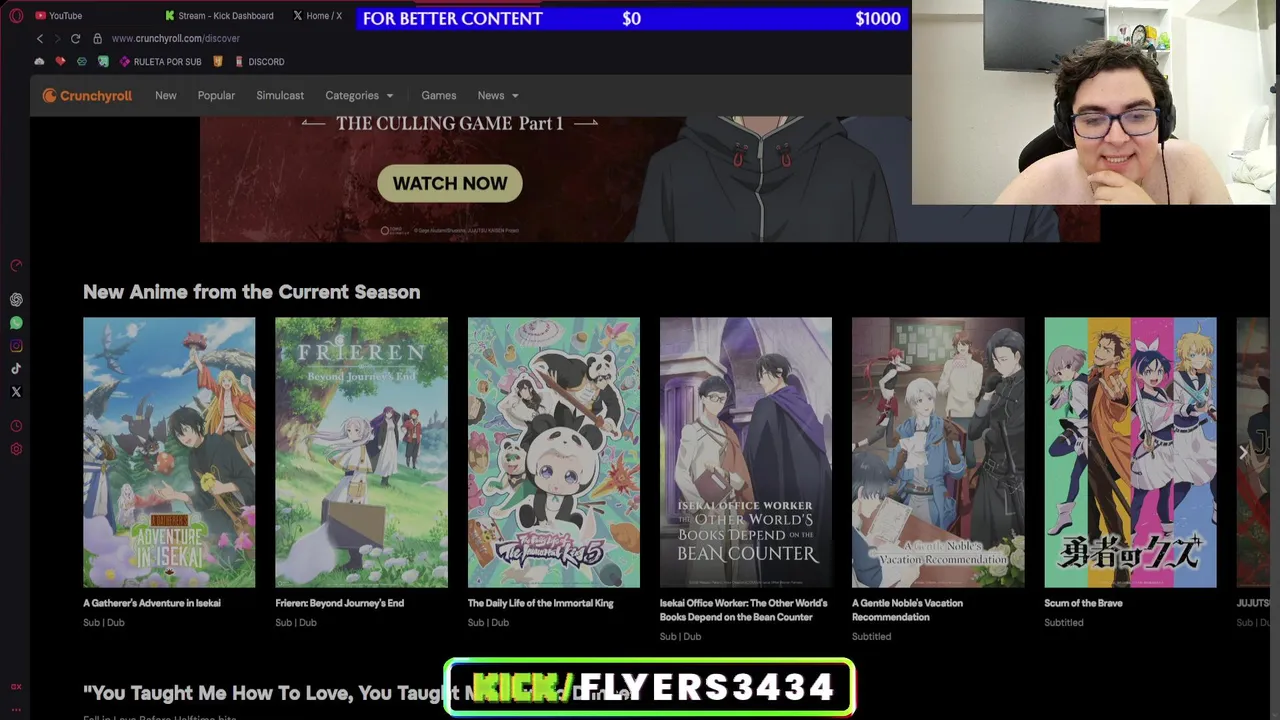The height and width of the screenshot is (720, 1280).
Task: Click the WATCH NOW button
Action: [450, 183]
